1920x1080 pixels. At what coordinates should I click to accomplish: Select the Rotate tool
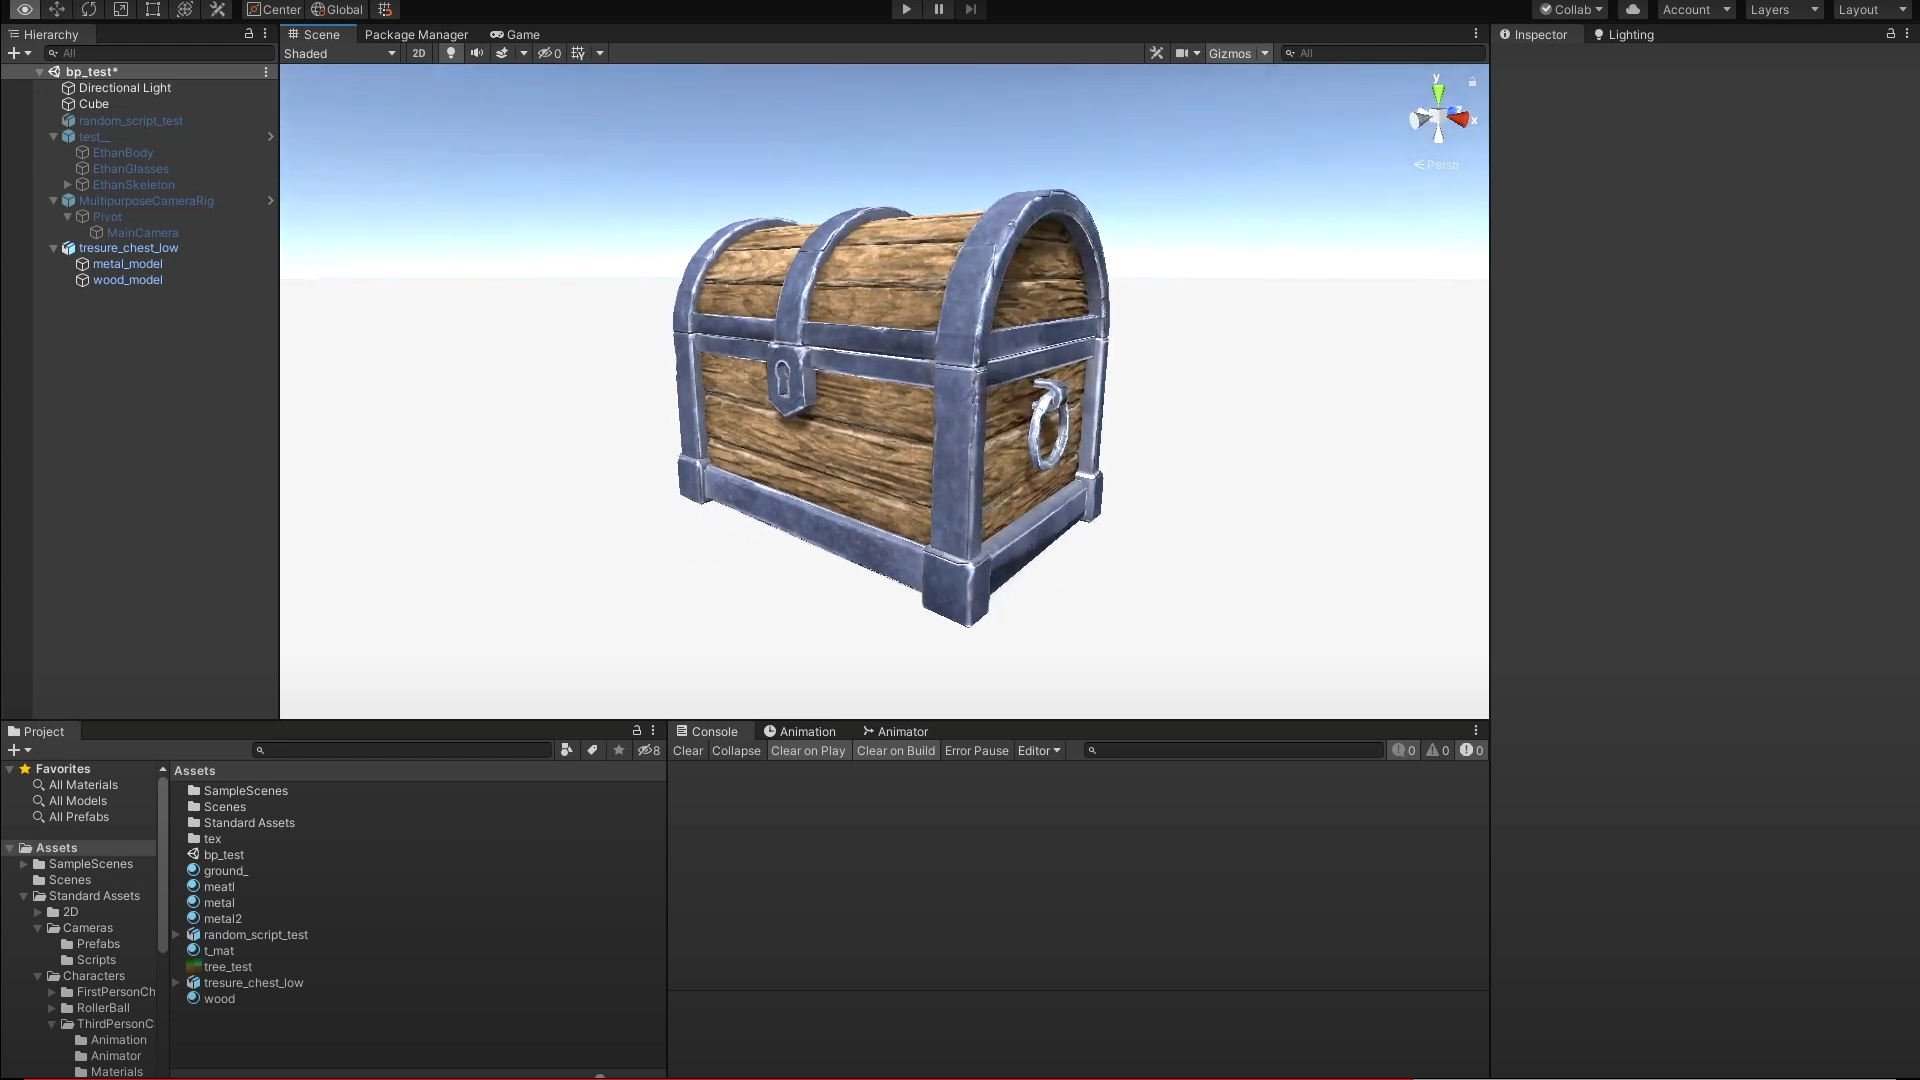(89, 9)
